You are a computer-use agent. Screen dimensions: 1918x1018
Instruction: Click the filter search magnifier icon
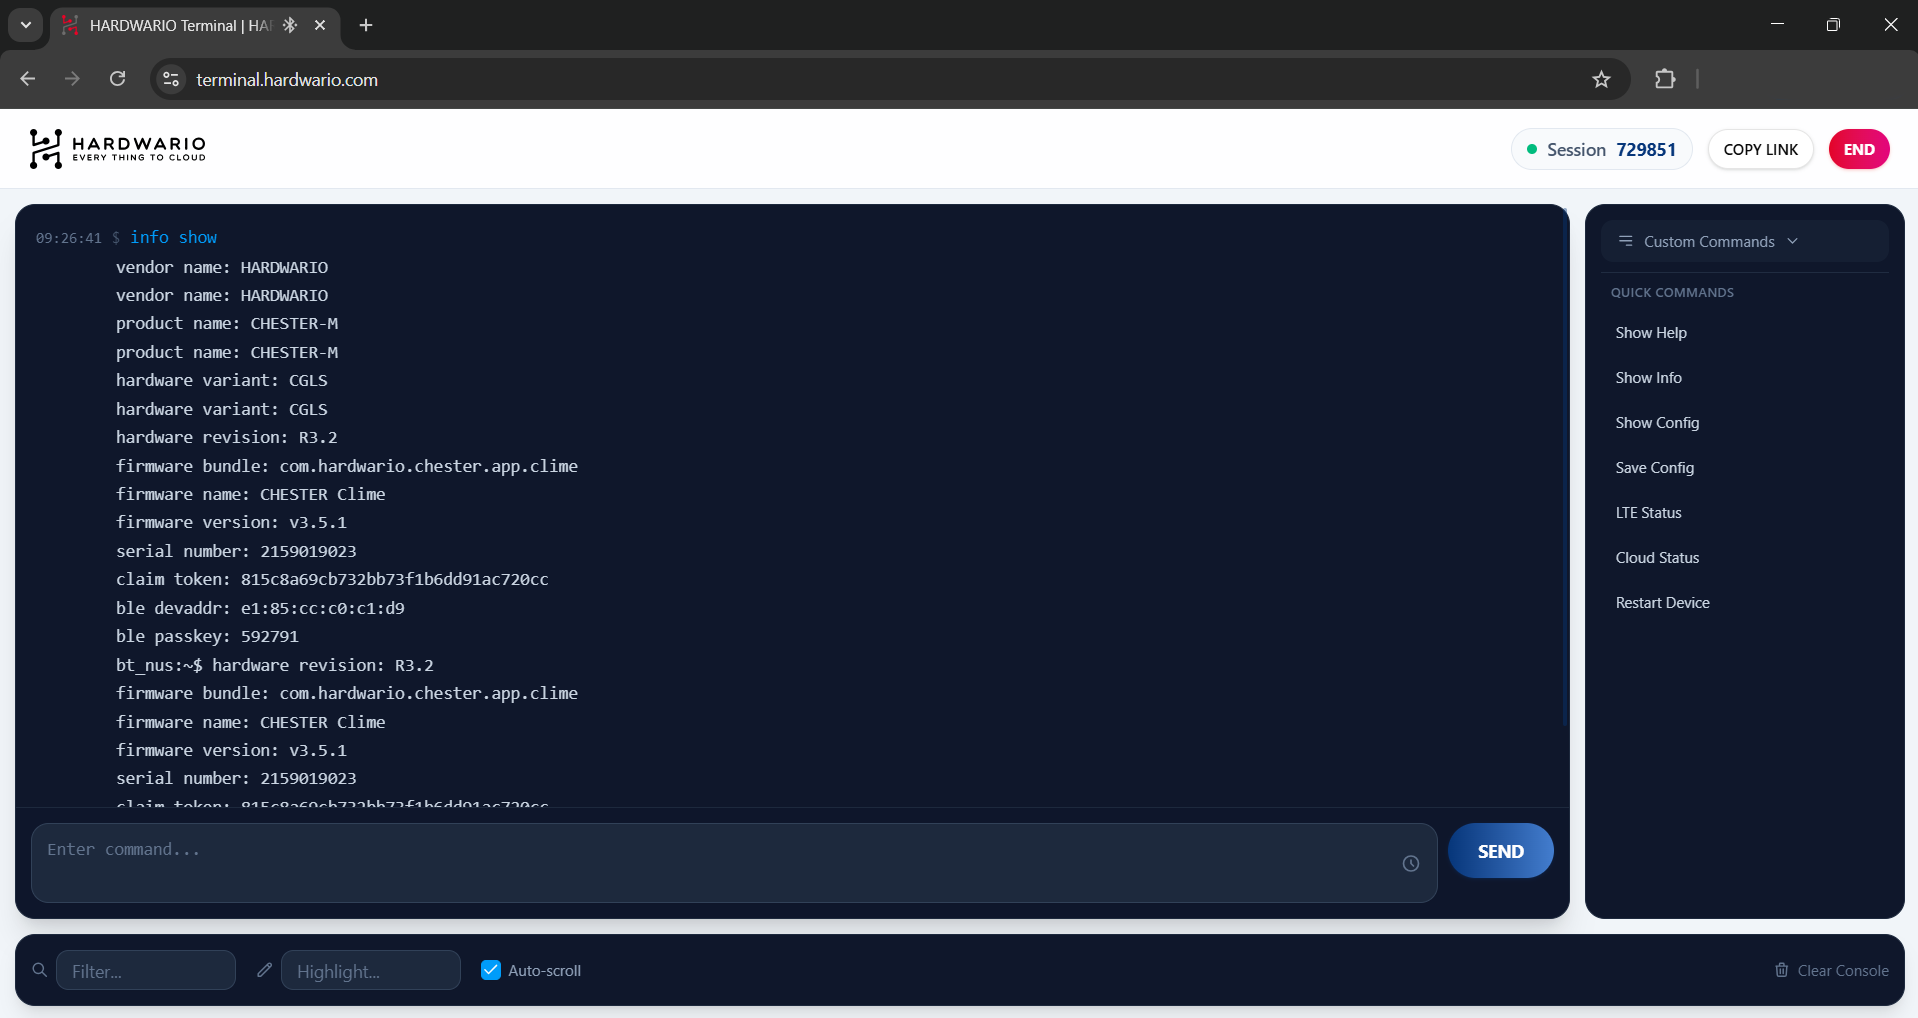point(40,970)
